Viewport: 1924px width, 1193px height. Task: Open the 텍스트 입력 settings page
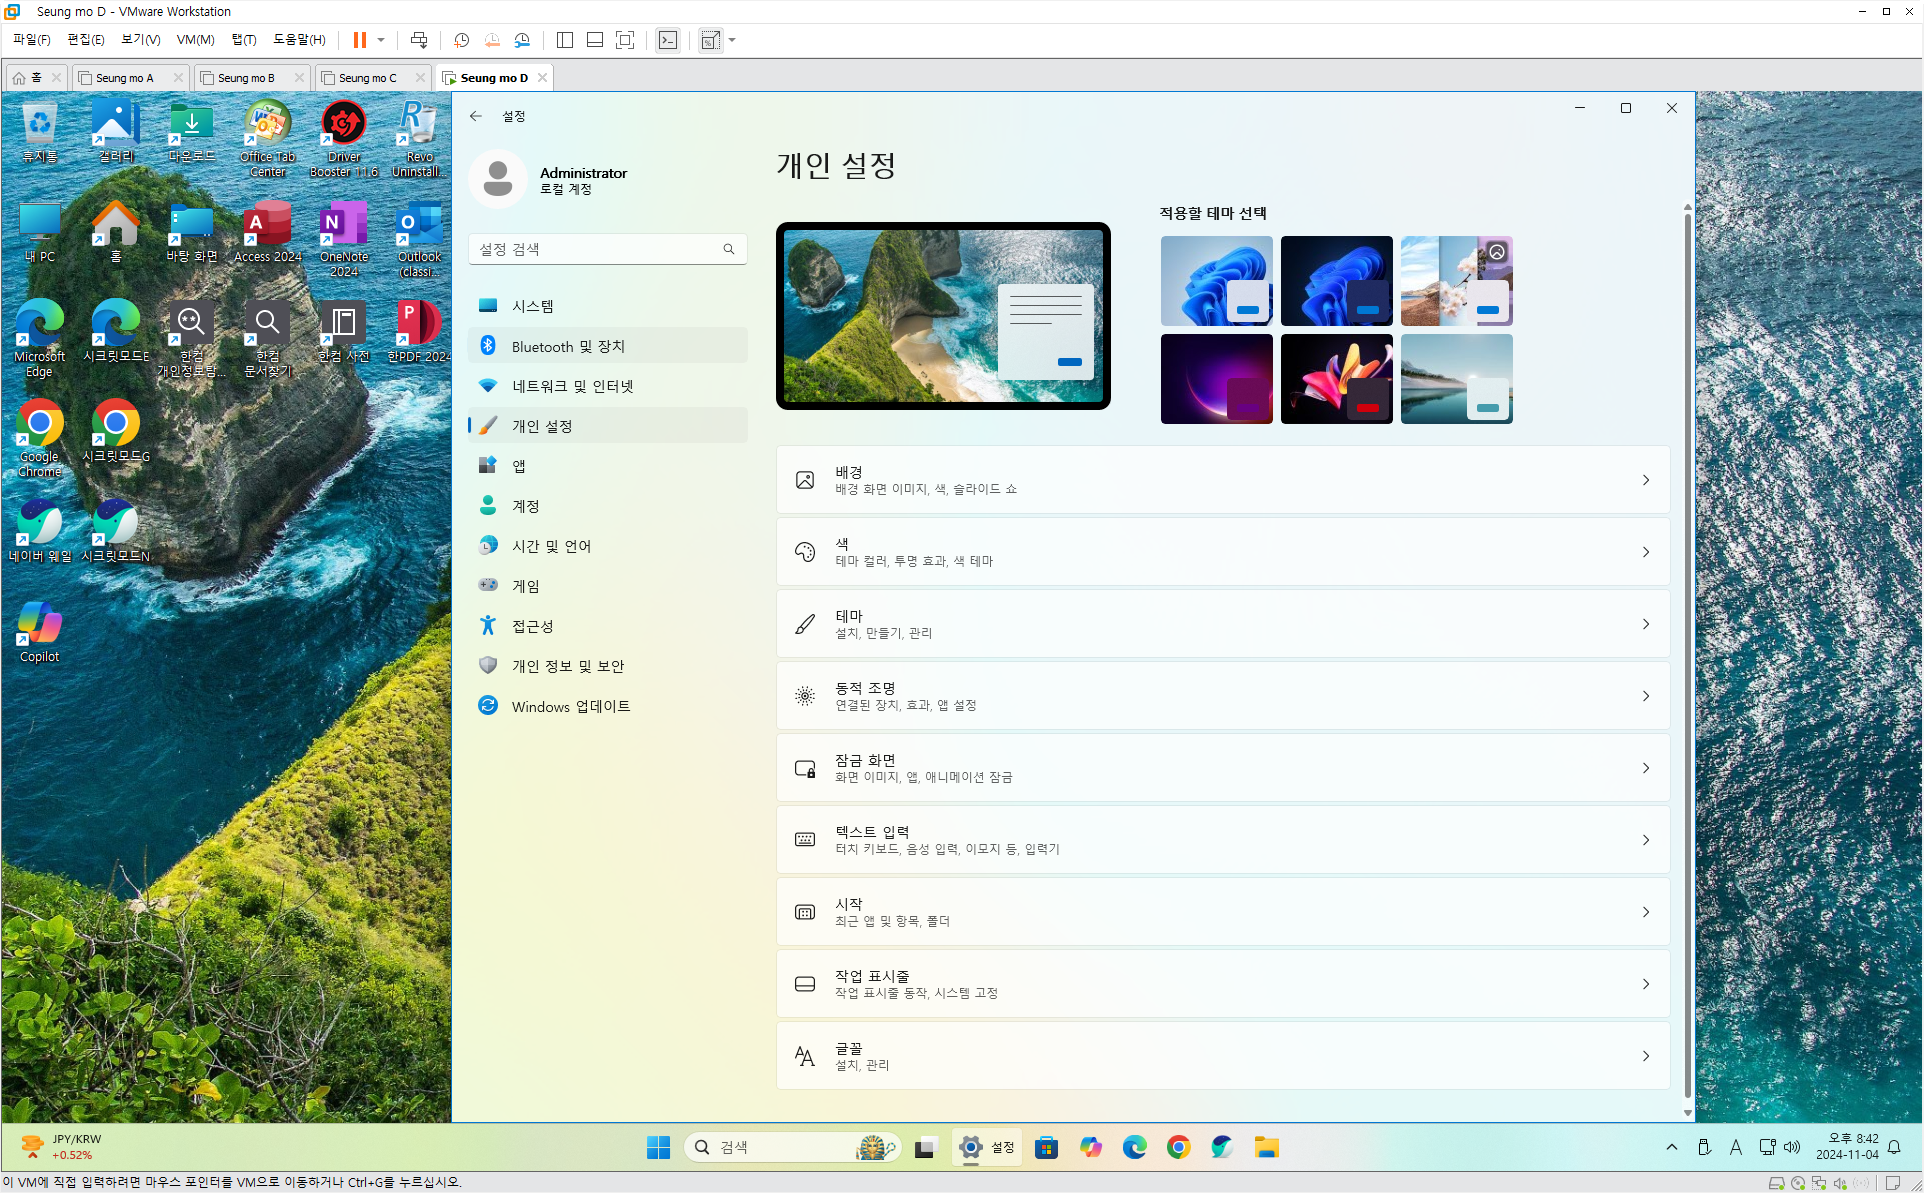click(1222, 840)
